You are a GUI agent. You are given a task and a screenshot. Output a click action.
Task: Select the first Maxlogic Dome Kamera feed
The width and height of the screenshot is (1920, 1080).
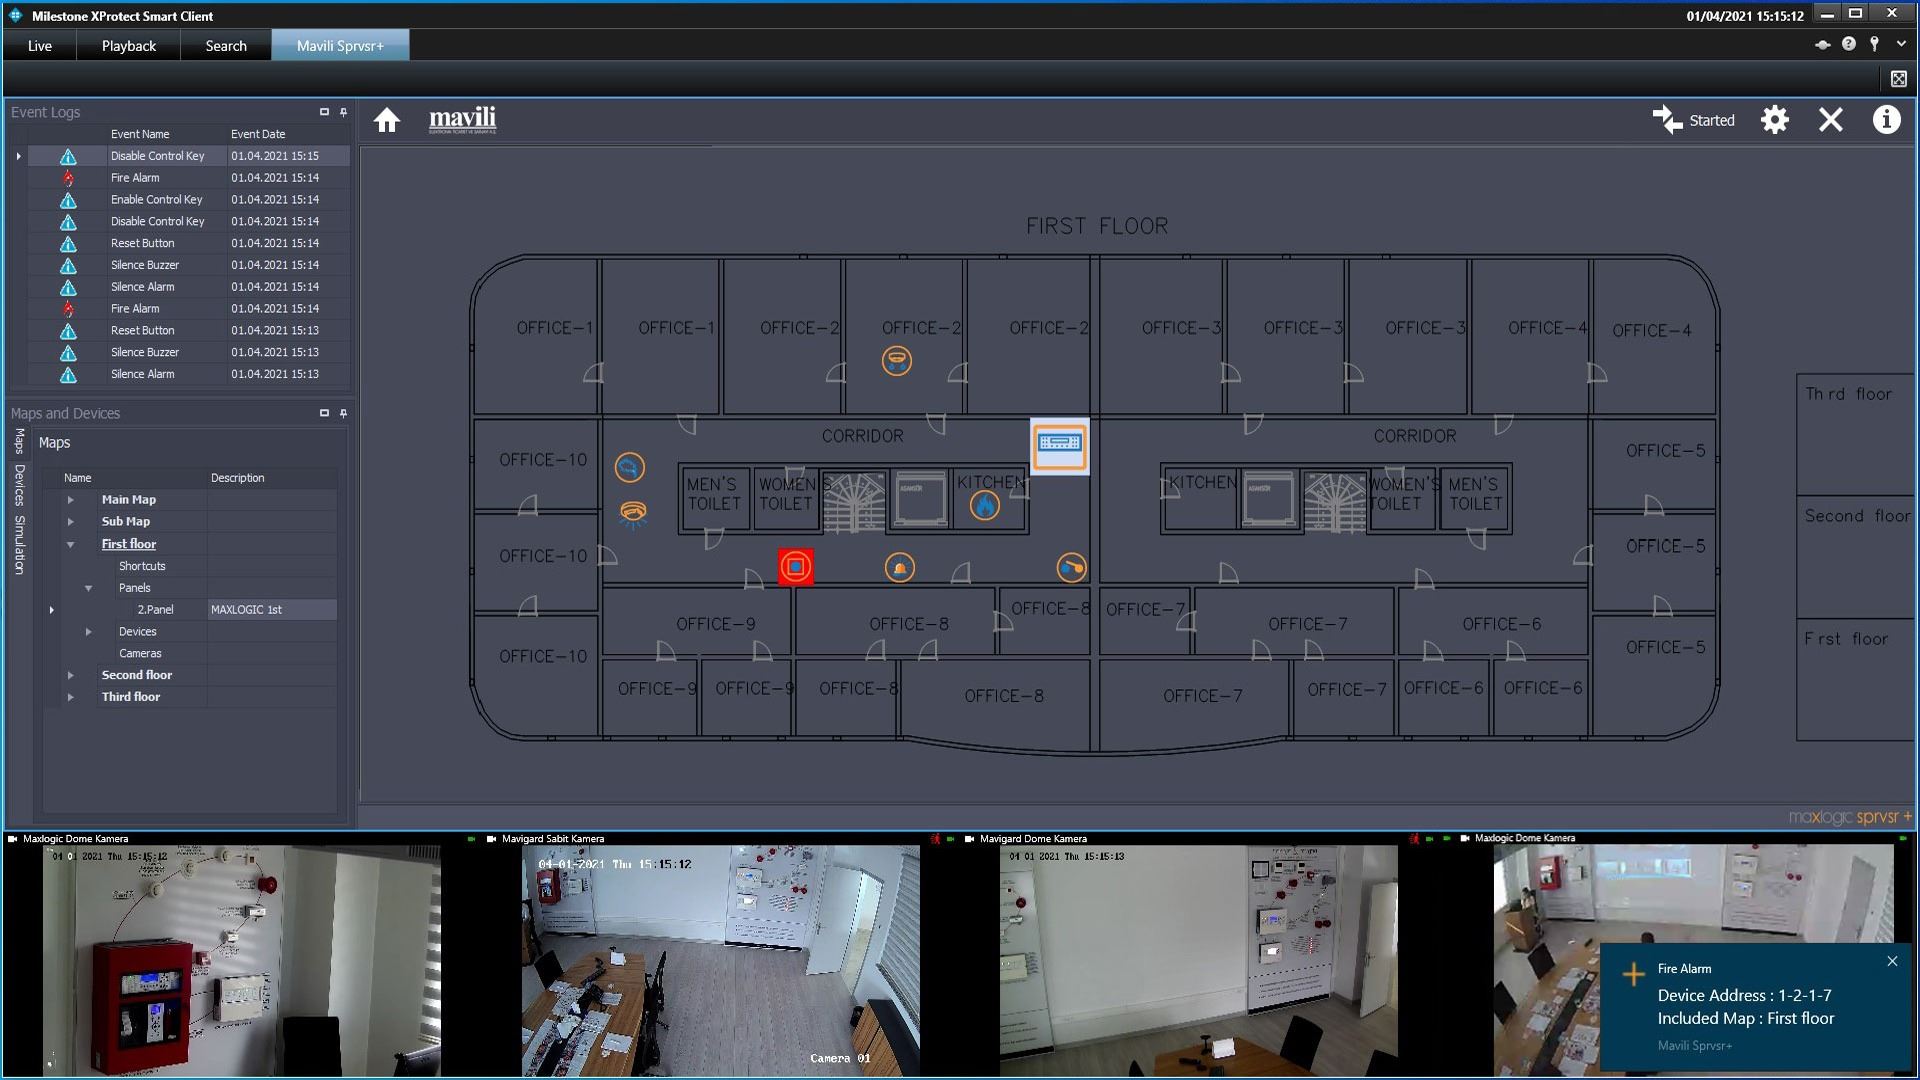pos(241,960)
